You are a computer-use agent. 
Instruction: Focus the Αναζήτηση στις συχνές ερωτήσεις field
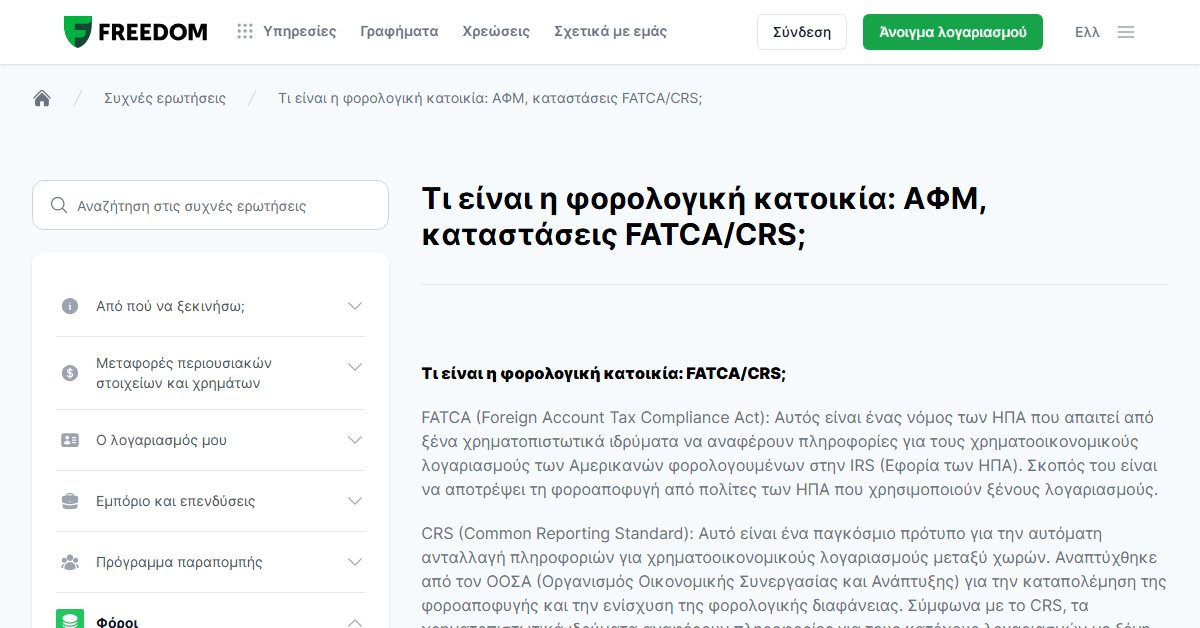coord(210,205)
